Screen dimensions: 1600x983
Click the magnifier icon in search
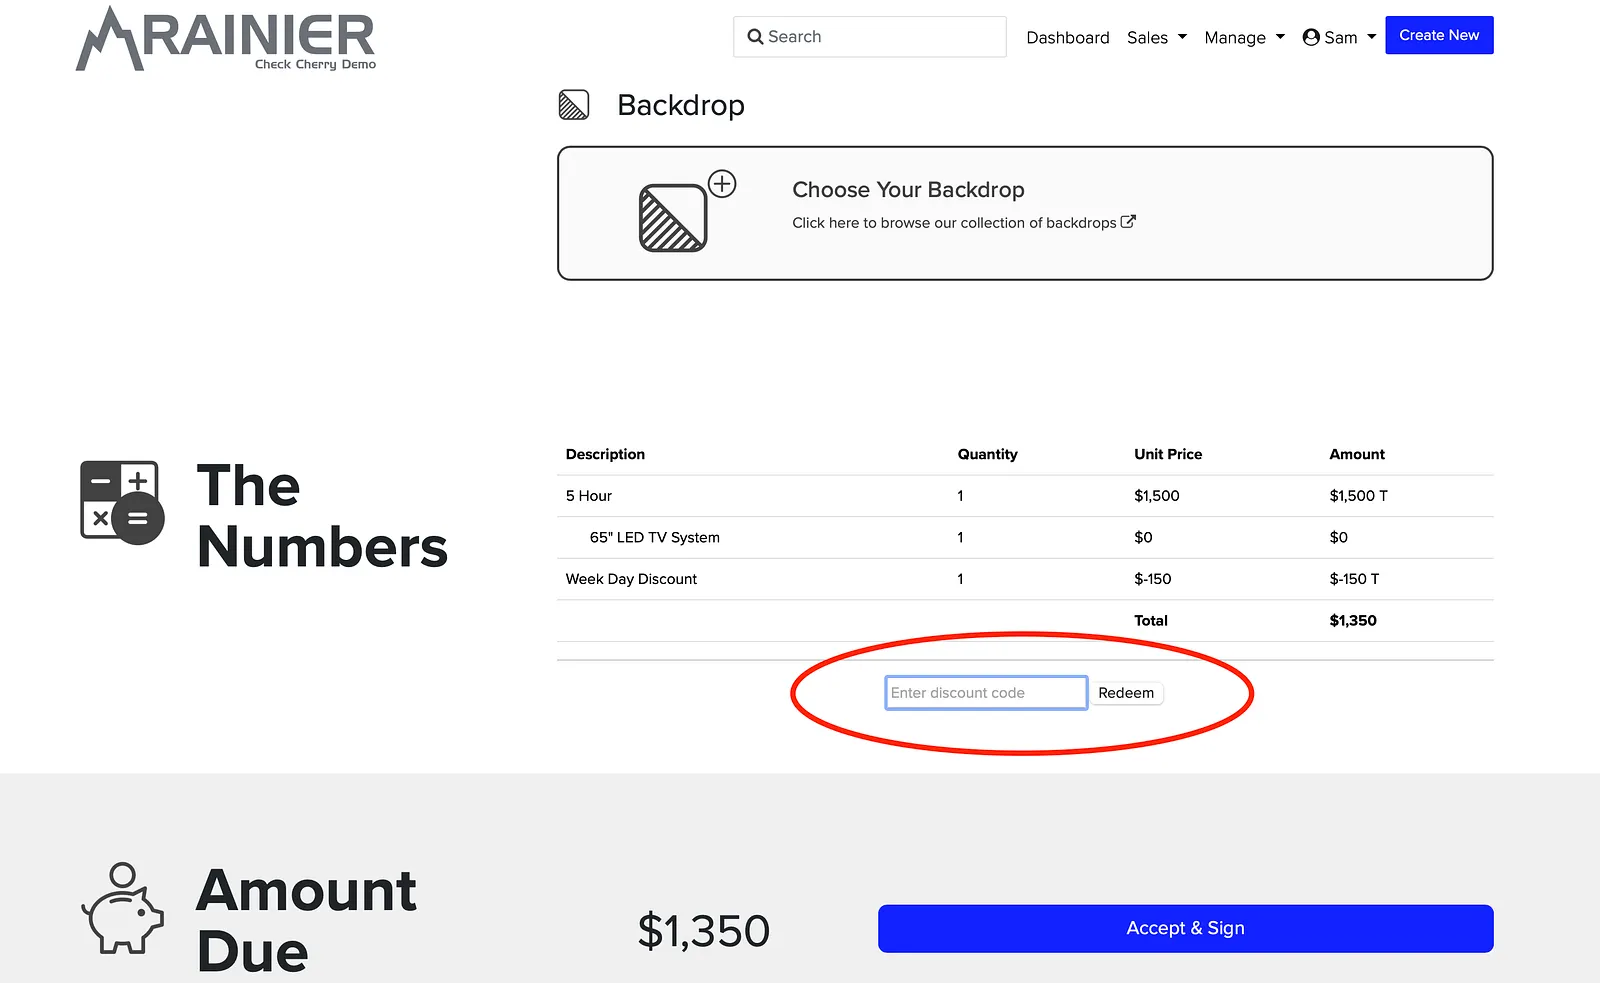tap(755, 37)
